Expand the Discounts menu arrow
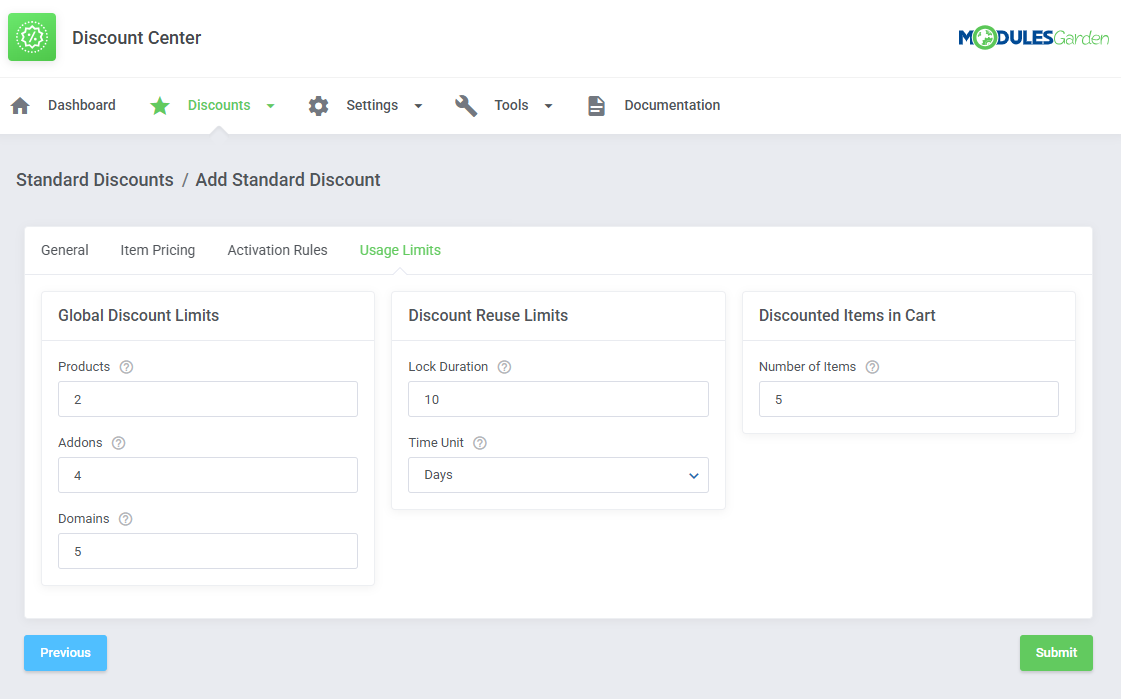 pos(271,106)
